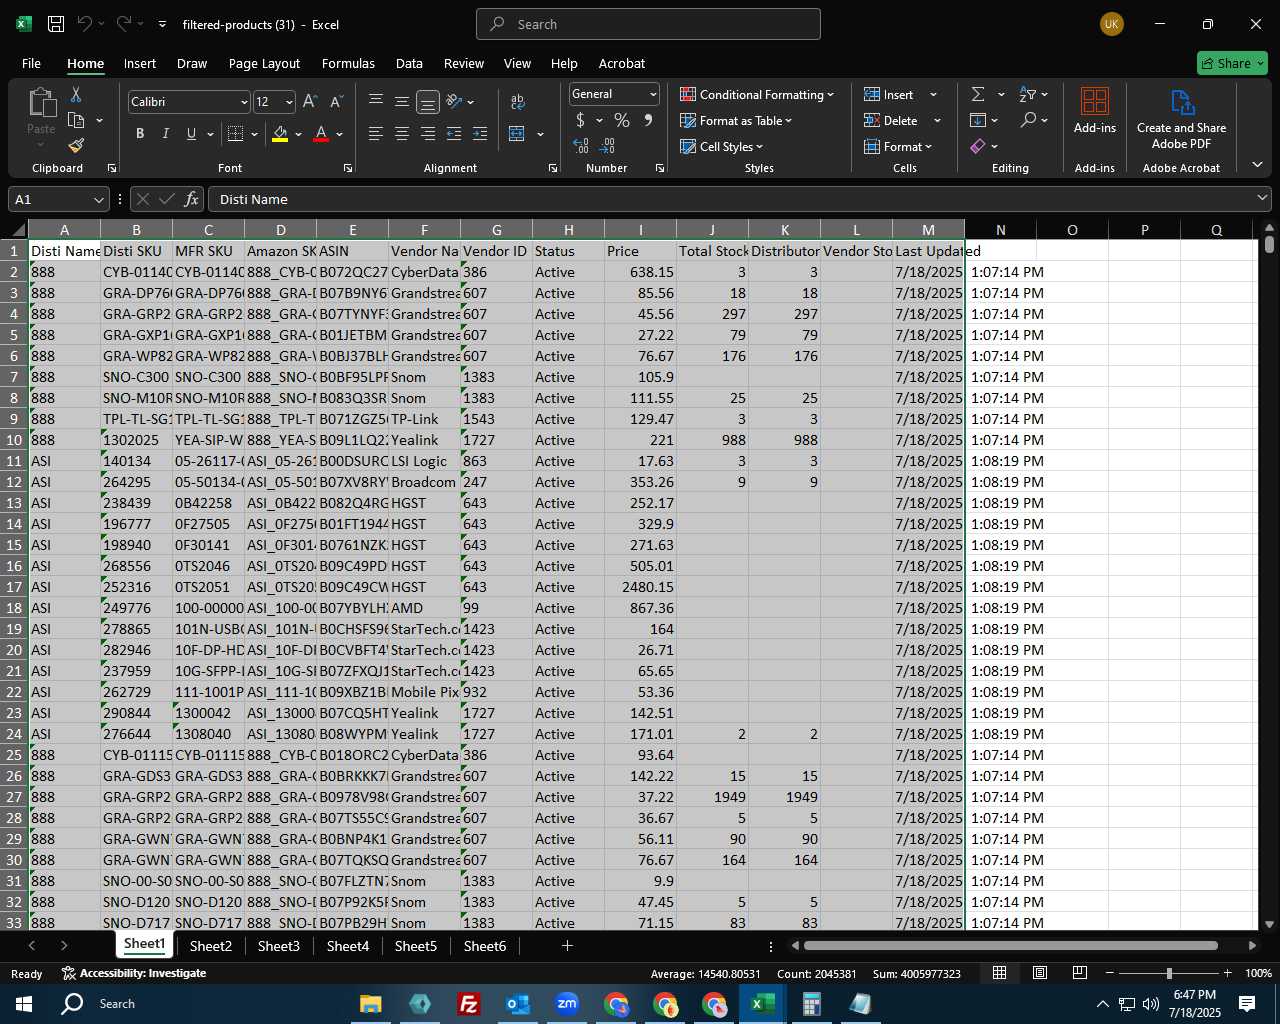Click the Share button

point(1232,63)
